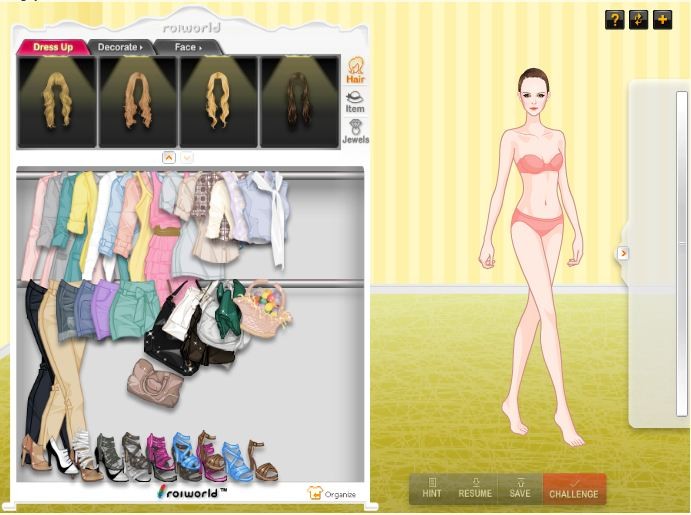This screenshot has width=691, height=515.
Task: Switch to the Face tab
Action: [188, 47]
